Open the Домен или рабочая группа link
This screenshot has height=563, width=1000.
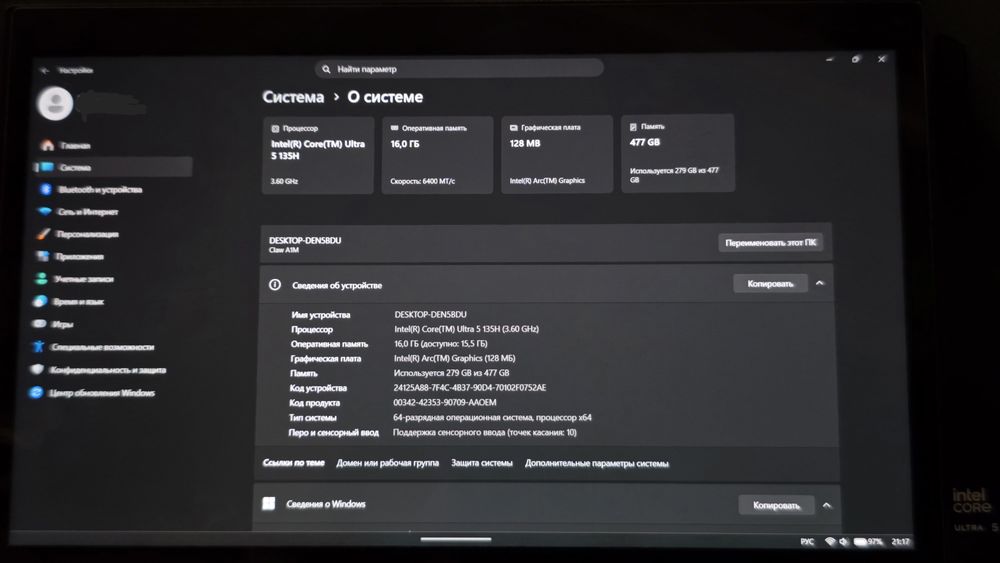pyautogui.click(x=388, y=463)
